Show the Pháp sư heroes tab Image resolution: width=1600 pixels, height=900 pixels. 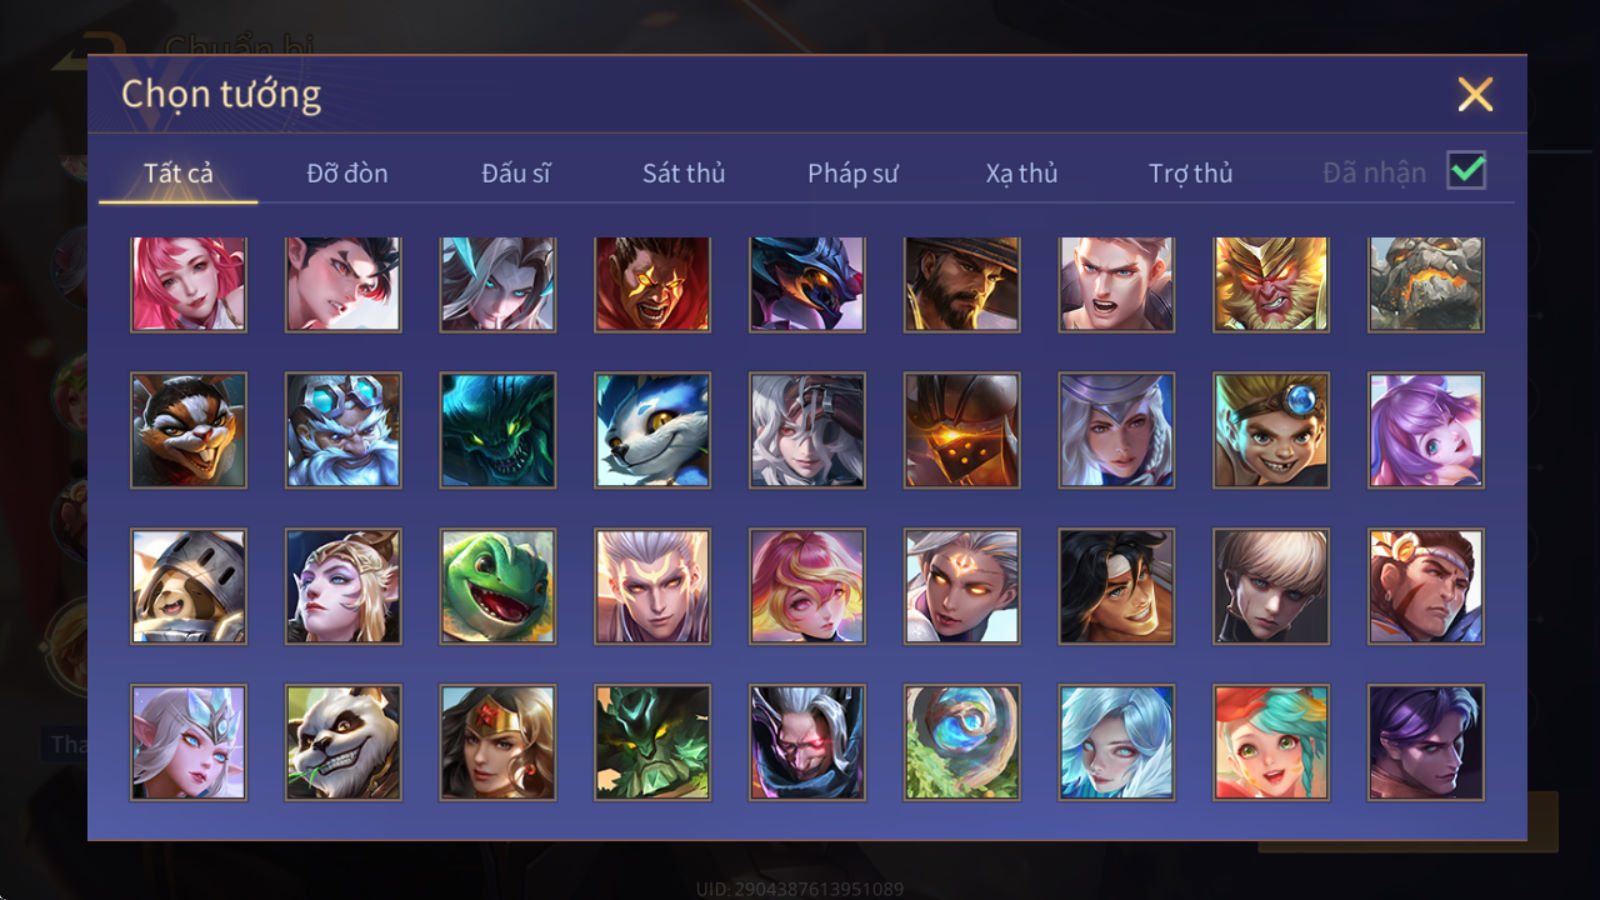pyautogui.click(x=853, y=173)
